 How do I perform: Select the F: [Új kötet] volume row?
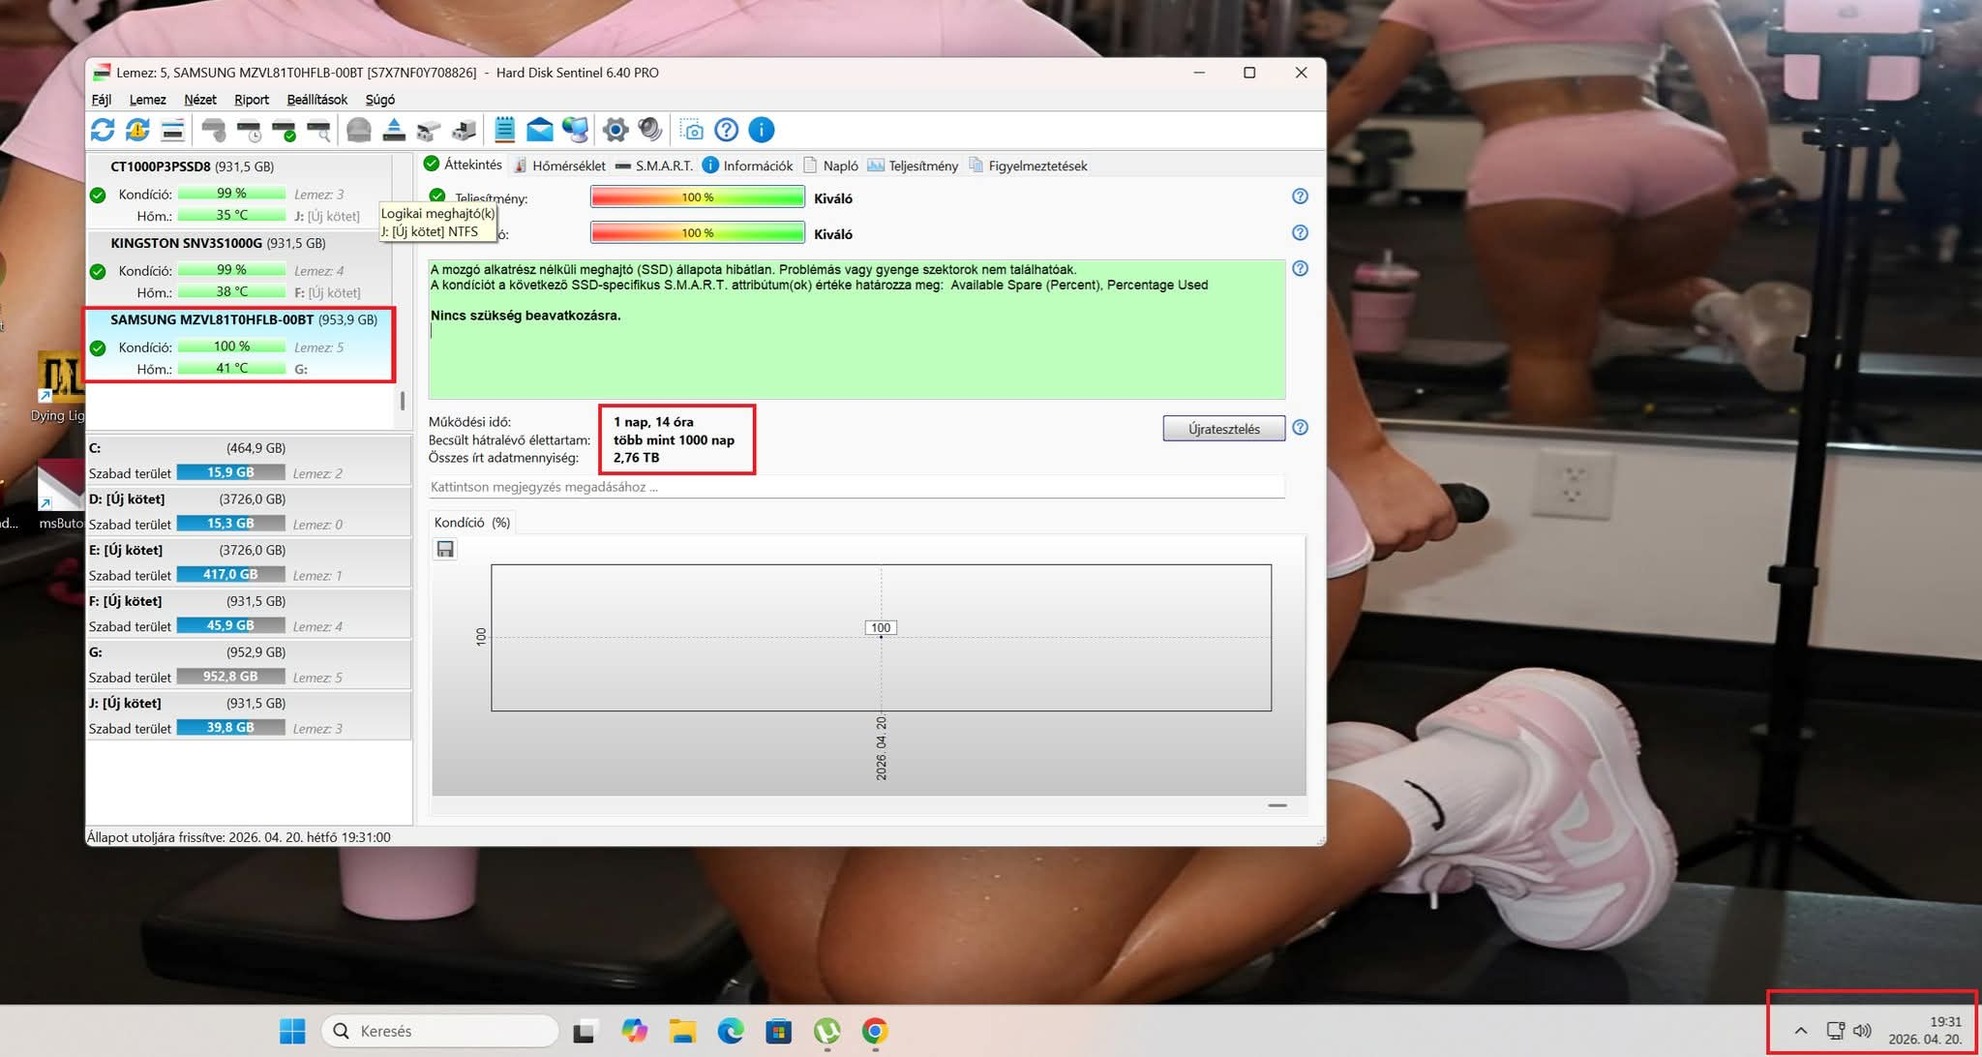[248, 614]
